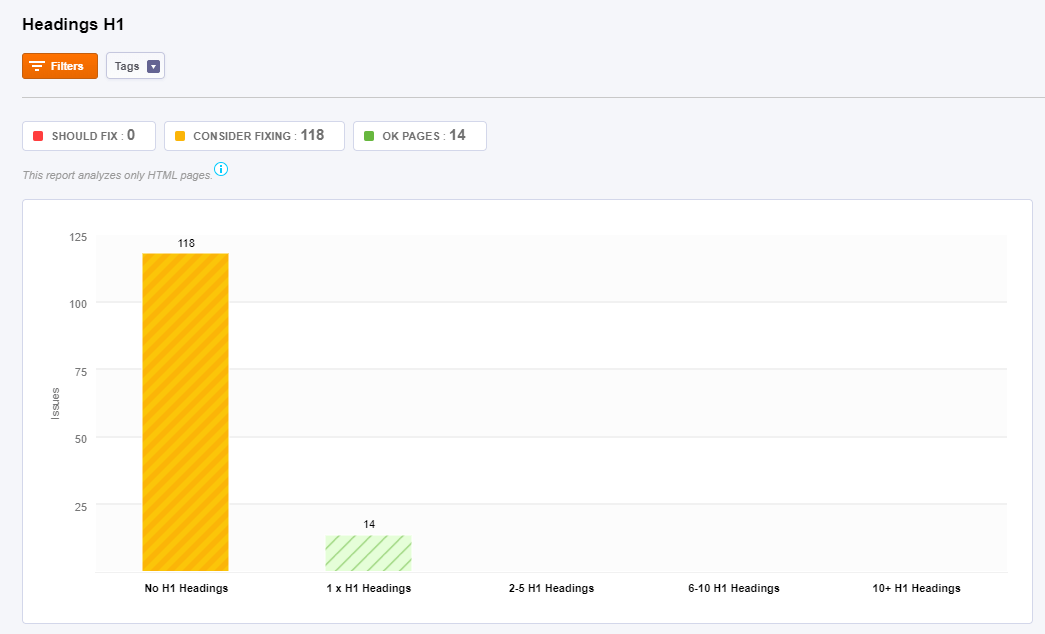Image resolution: width=1045 pixels, height=634 pixels.
Task: Click the '6-10 H1 Headings' axis label
Action: (x=734, y=588)
